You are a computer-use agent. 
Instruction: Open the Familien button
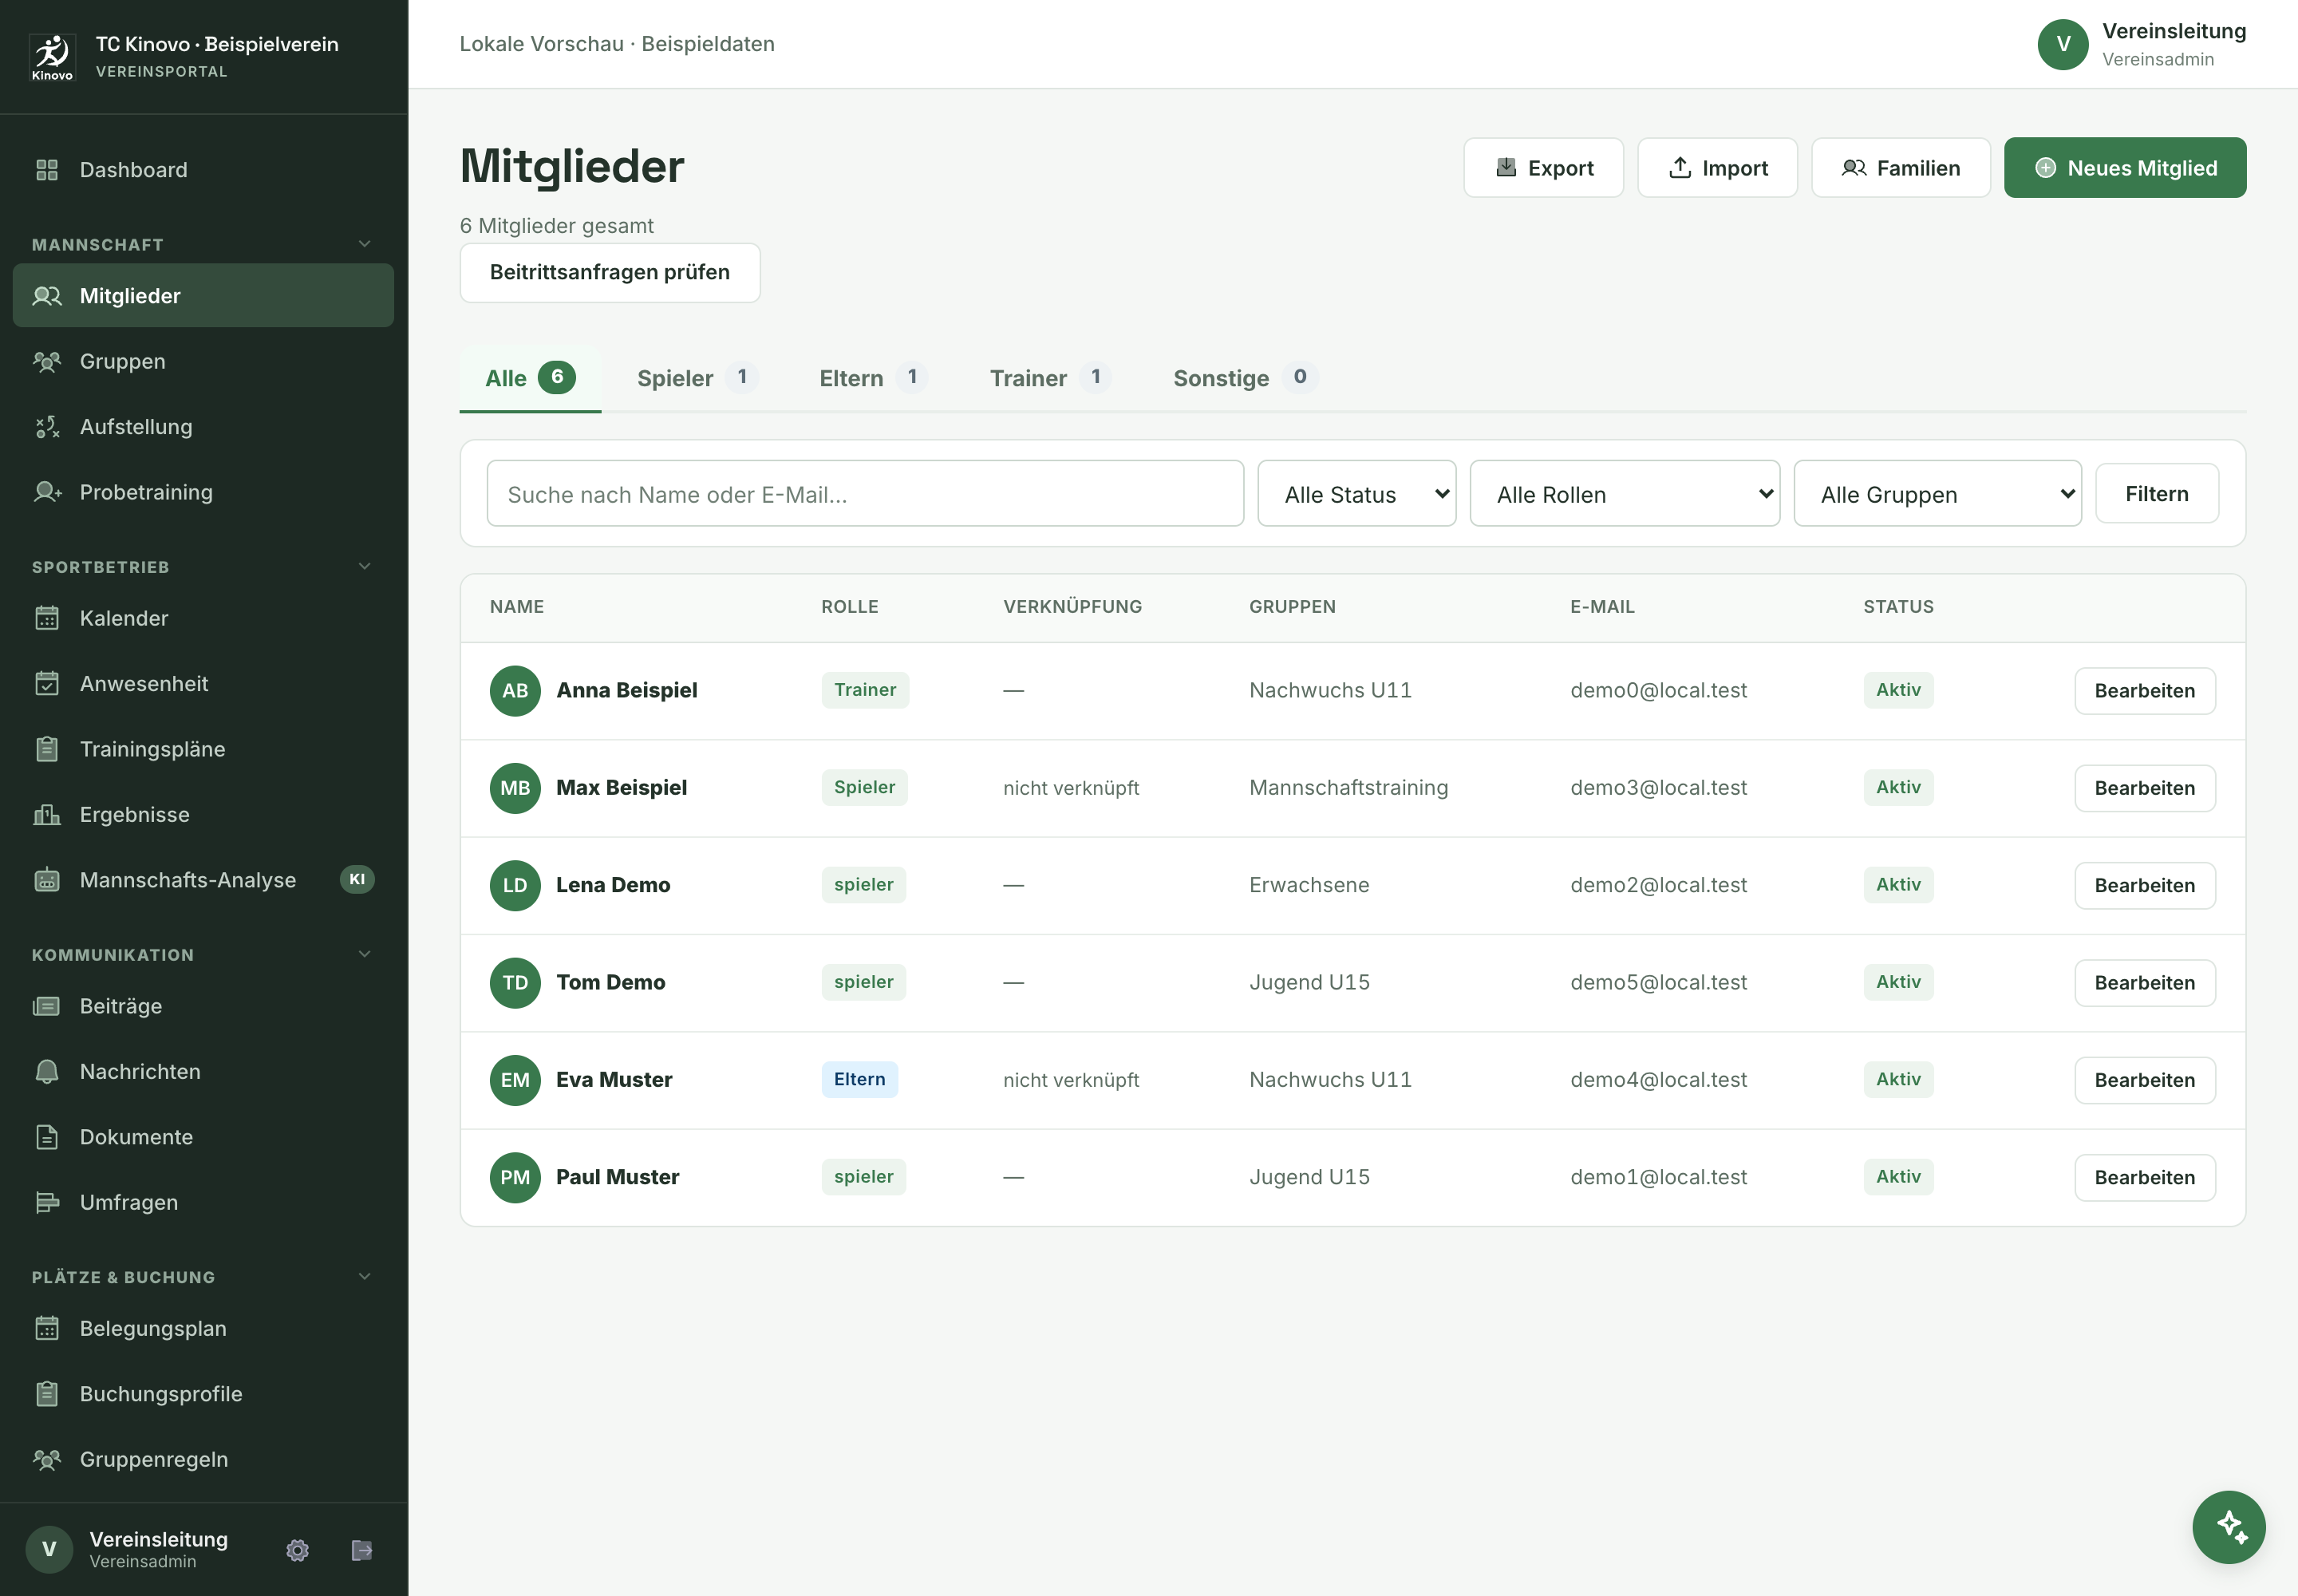[x=1900, y=168]
